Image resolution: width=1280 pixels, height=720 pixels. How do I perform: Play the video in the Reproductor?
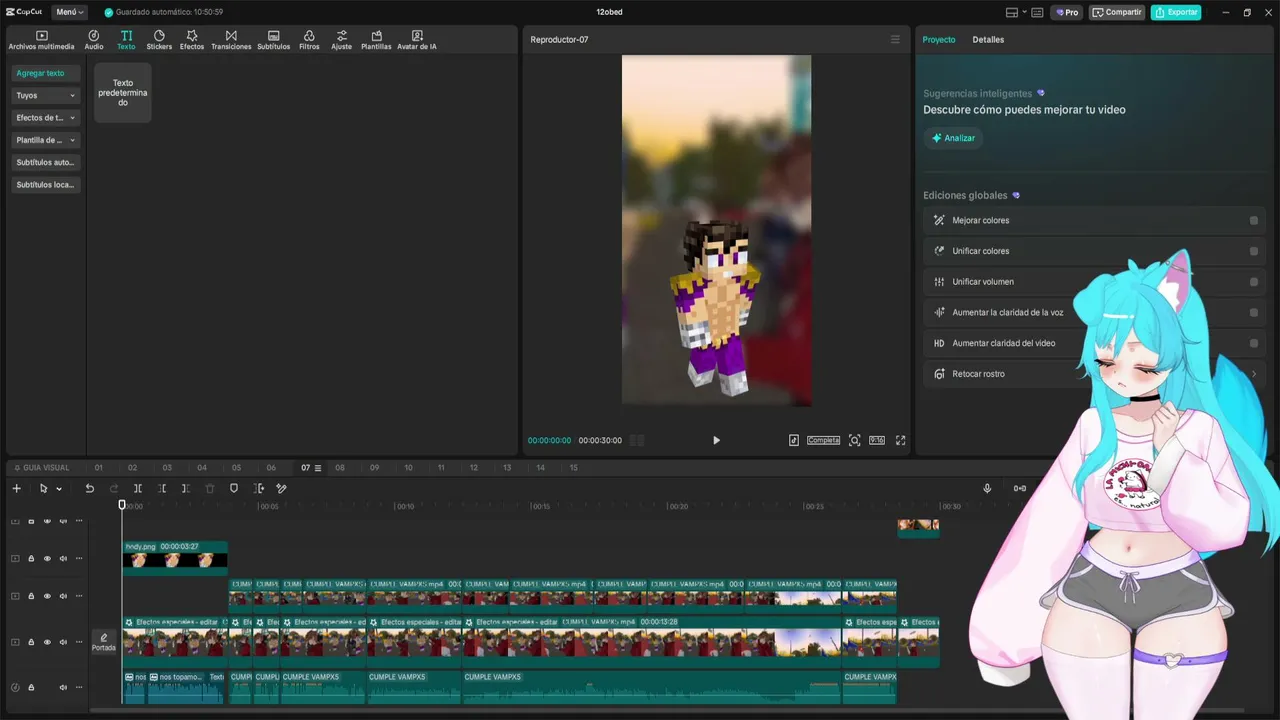click(716, 440)
